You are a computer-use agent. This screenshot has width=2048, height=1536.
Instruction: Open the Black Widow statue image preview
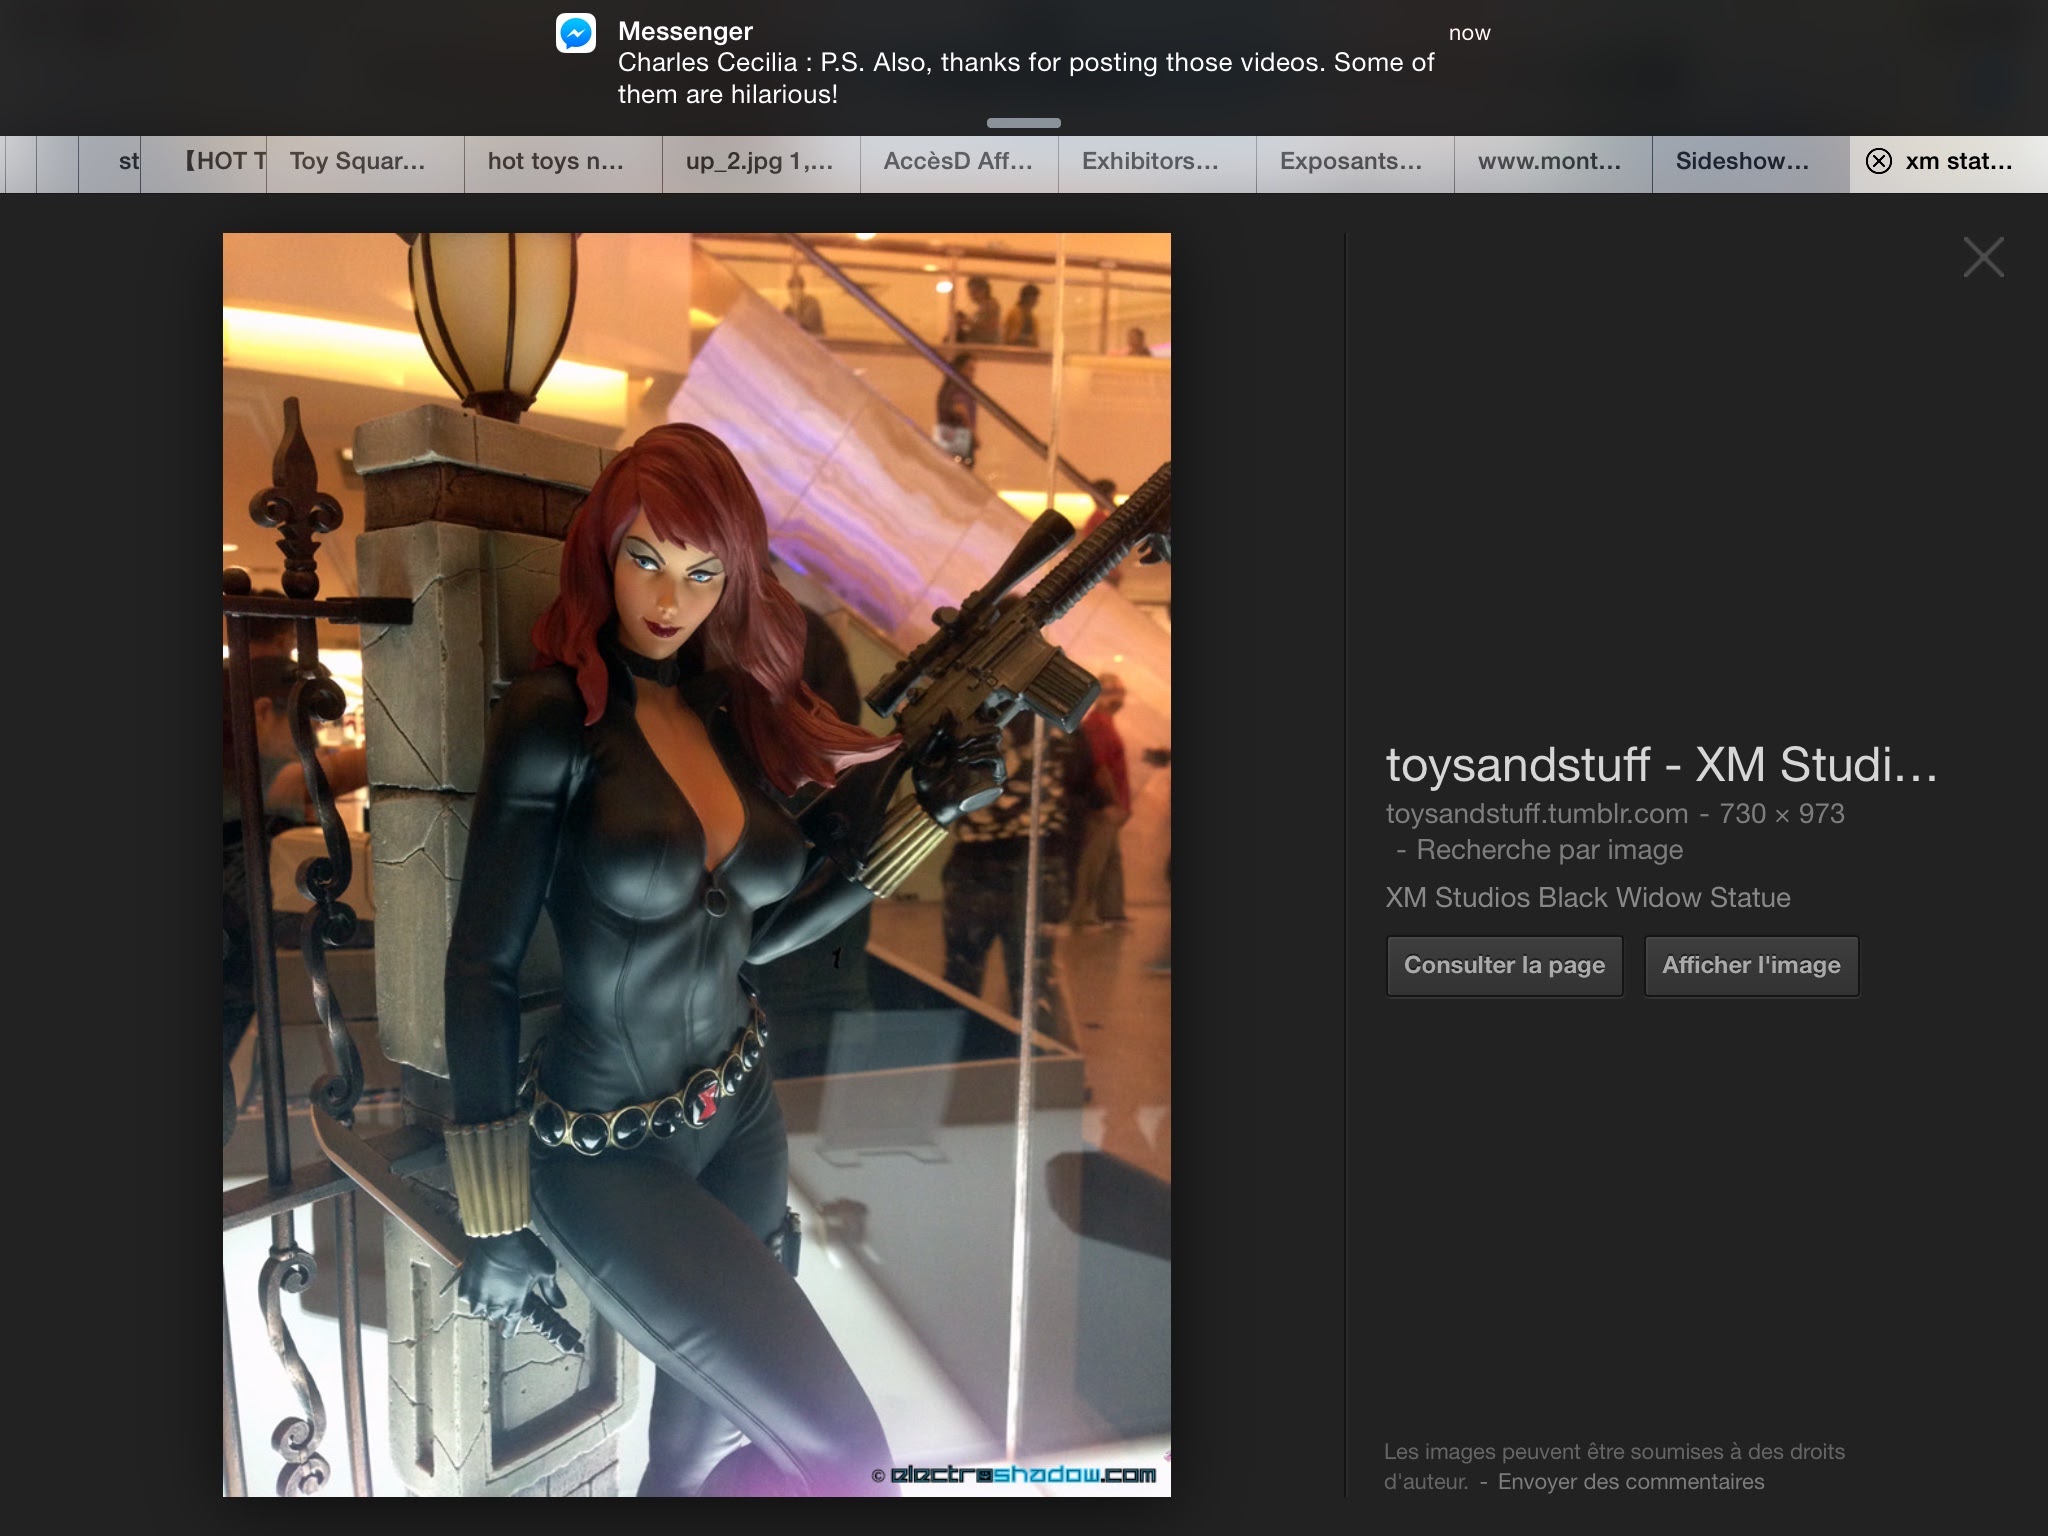[x=696, y=864]
